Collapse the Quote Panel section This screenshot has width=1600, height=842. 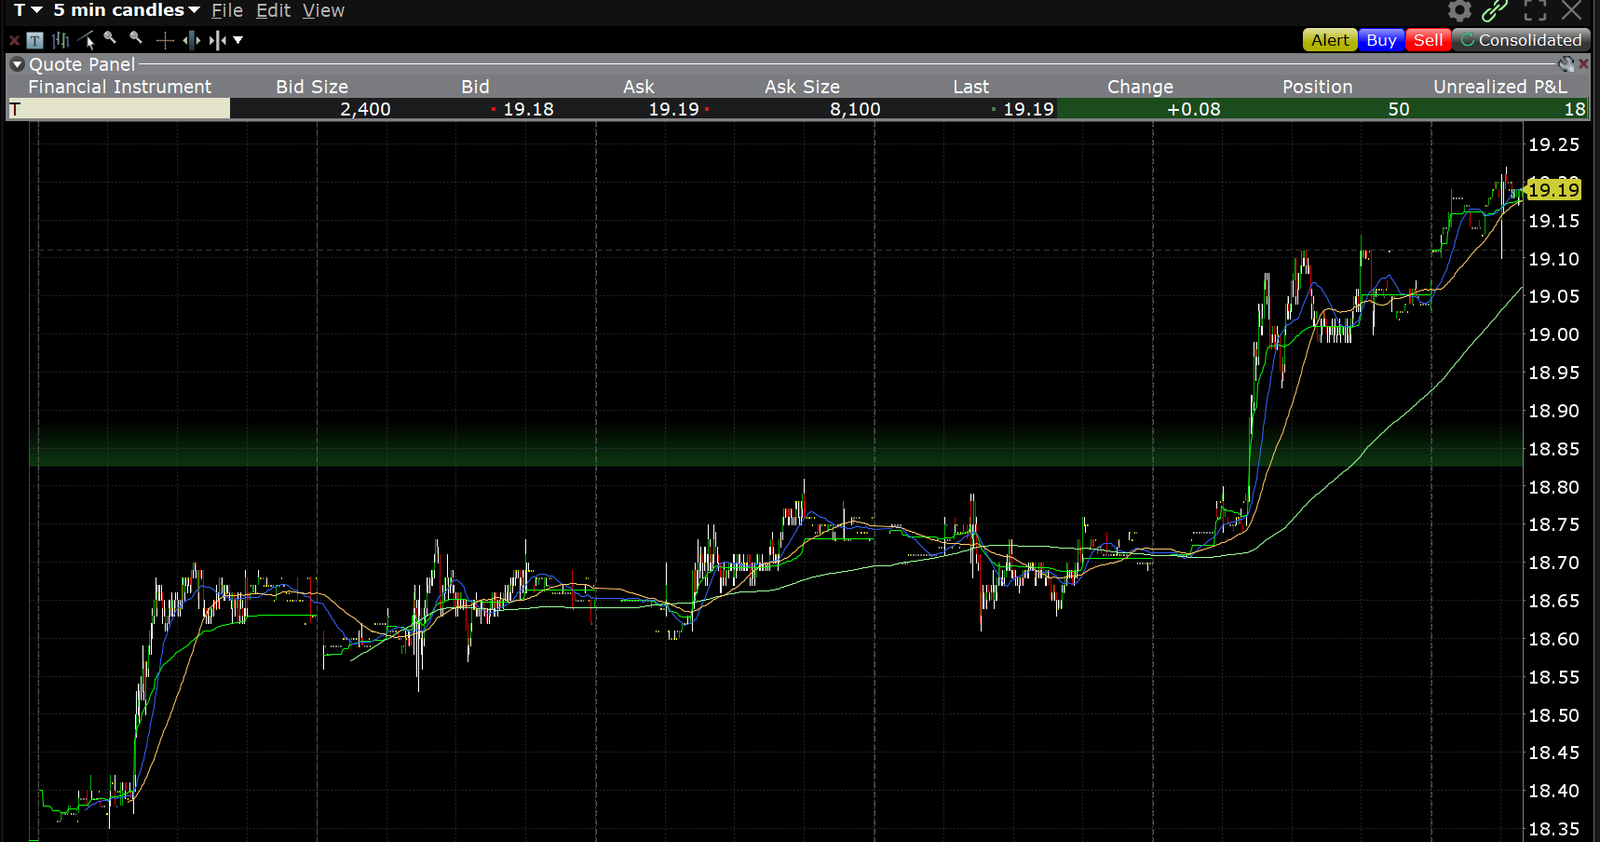(17, 64)
